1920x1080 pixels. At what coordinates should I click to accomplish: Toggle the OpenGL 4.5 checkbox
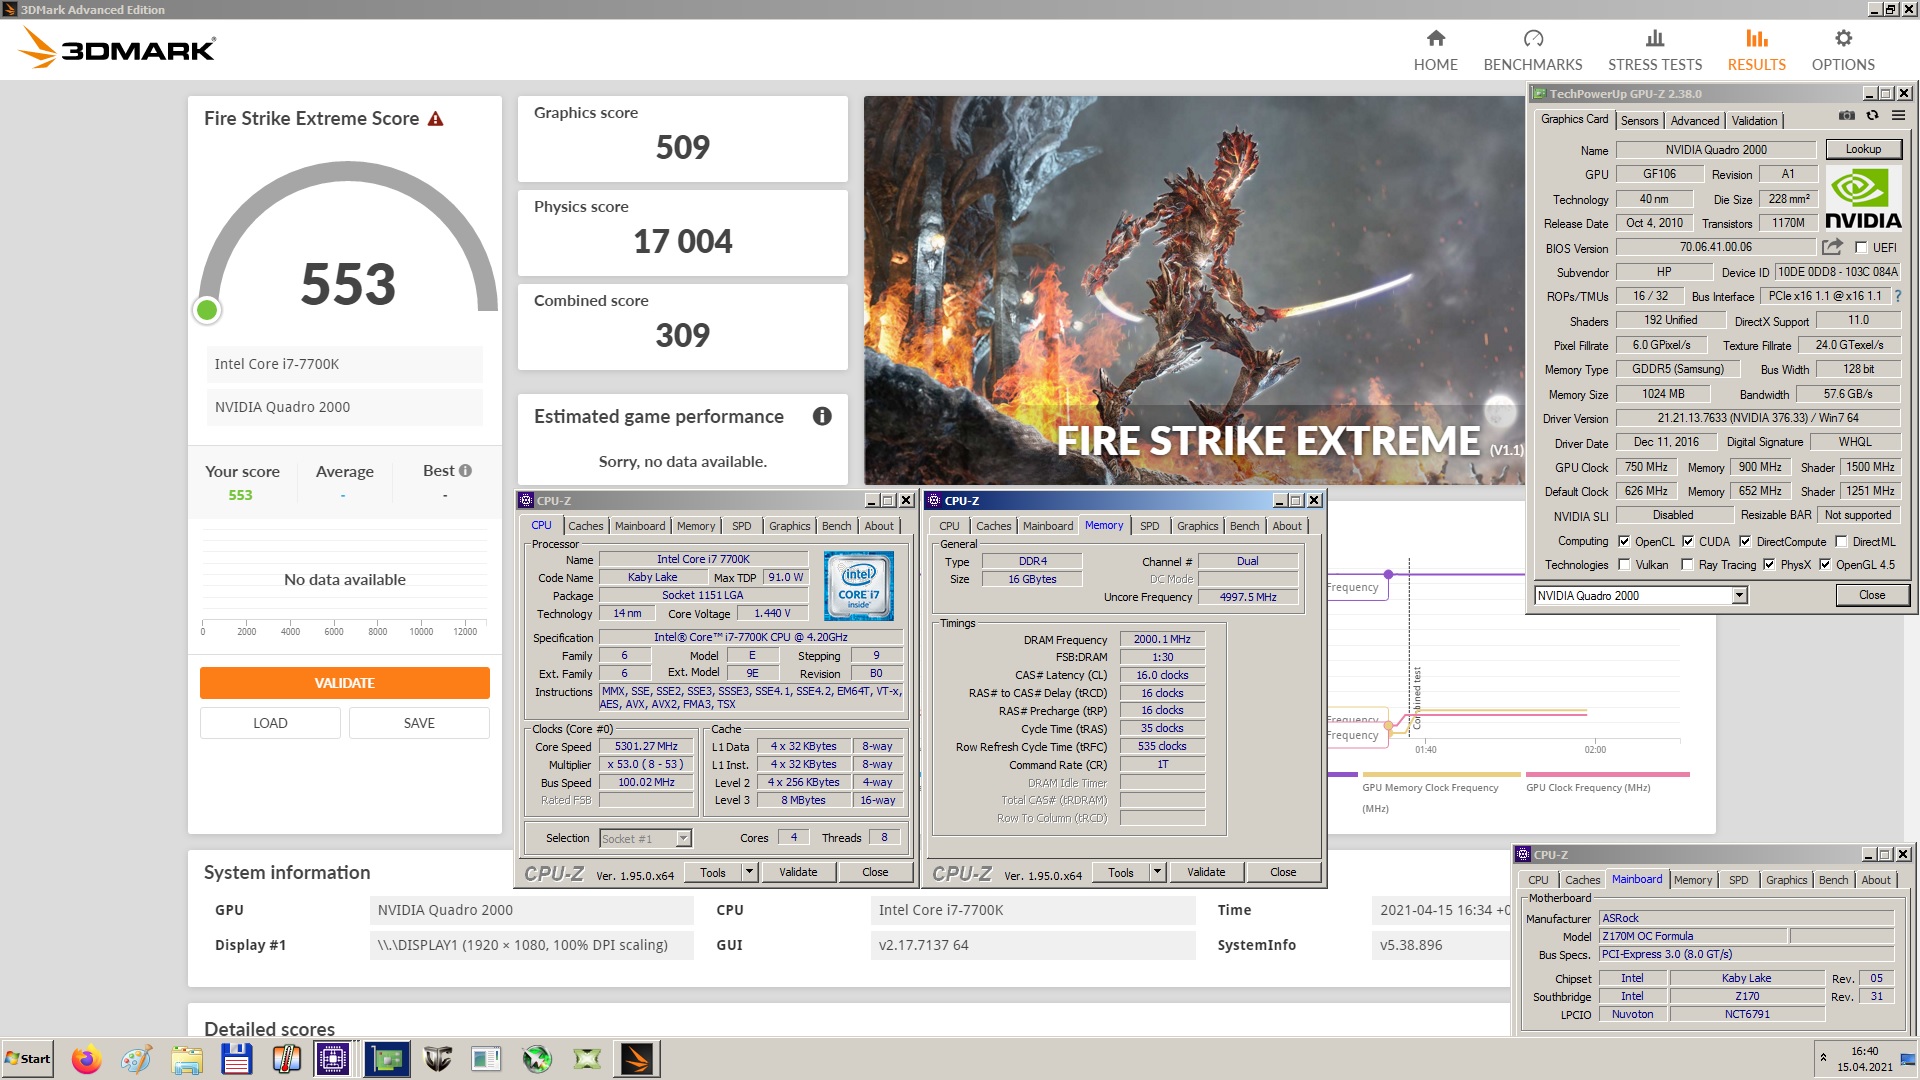click(x=1825, y=565)
